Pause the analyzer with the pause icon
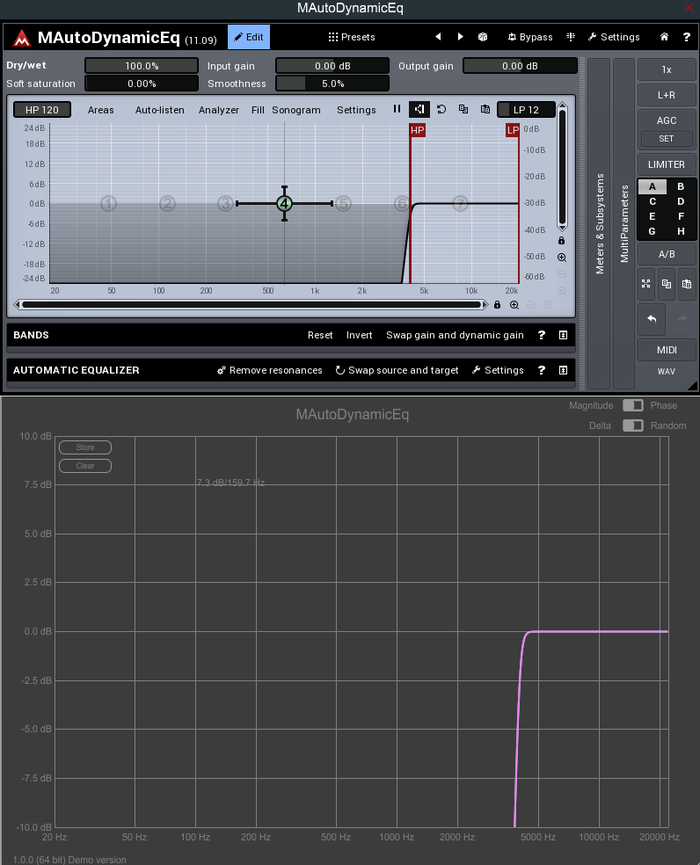 coord(397,109)
